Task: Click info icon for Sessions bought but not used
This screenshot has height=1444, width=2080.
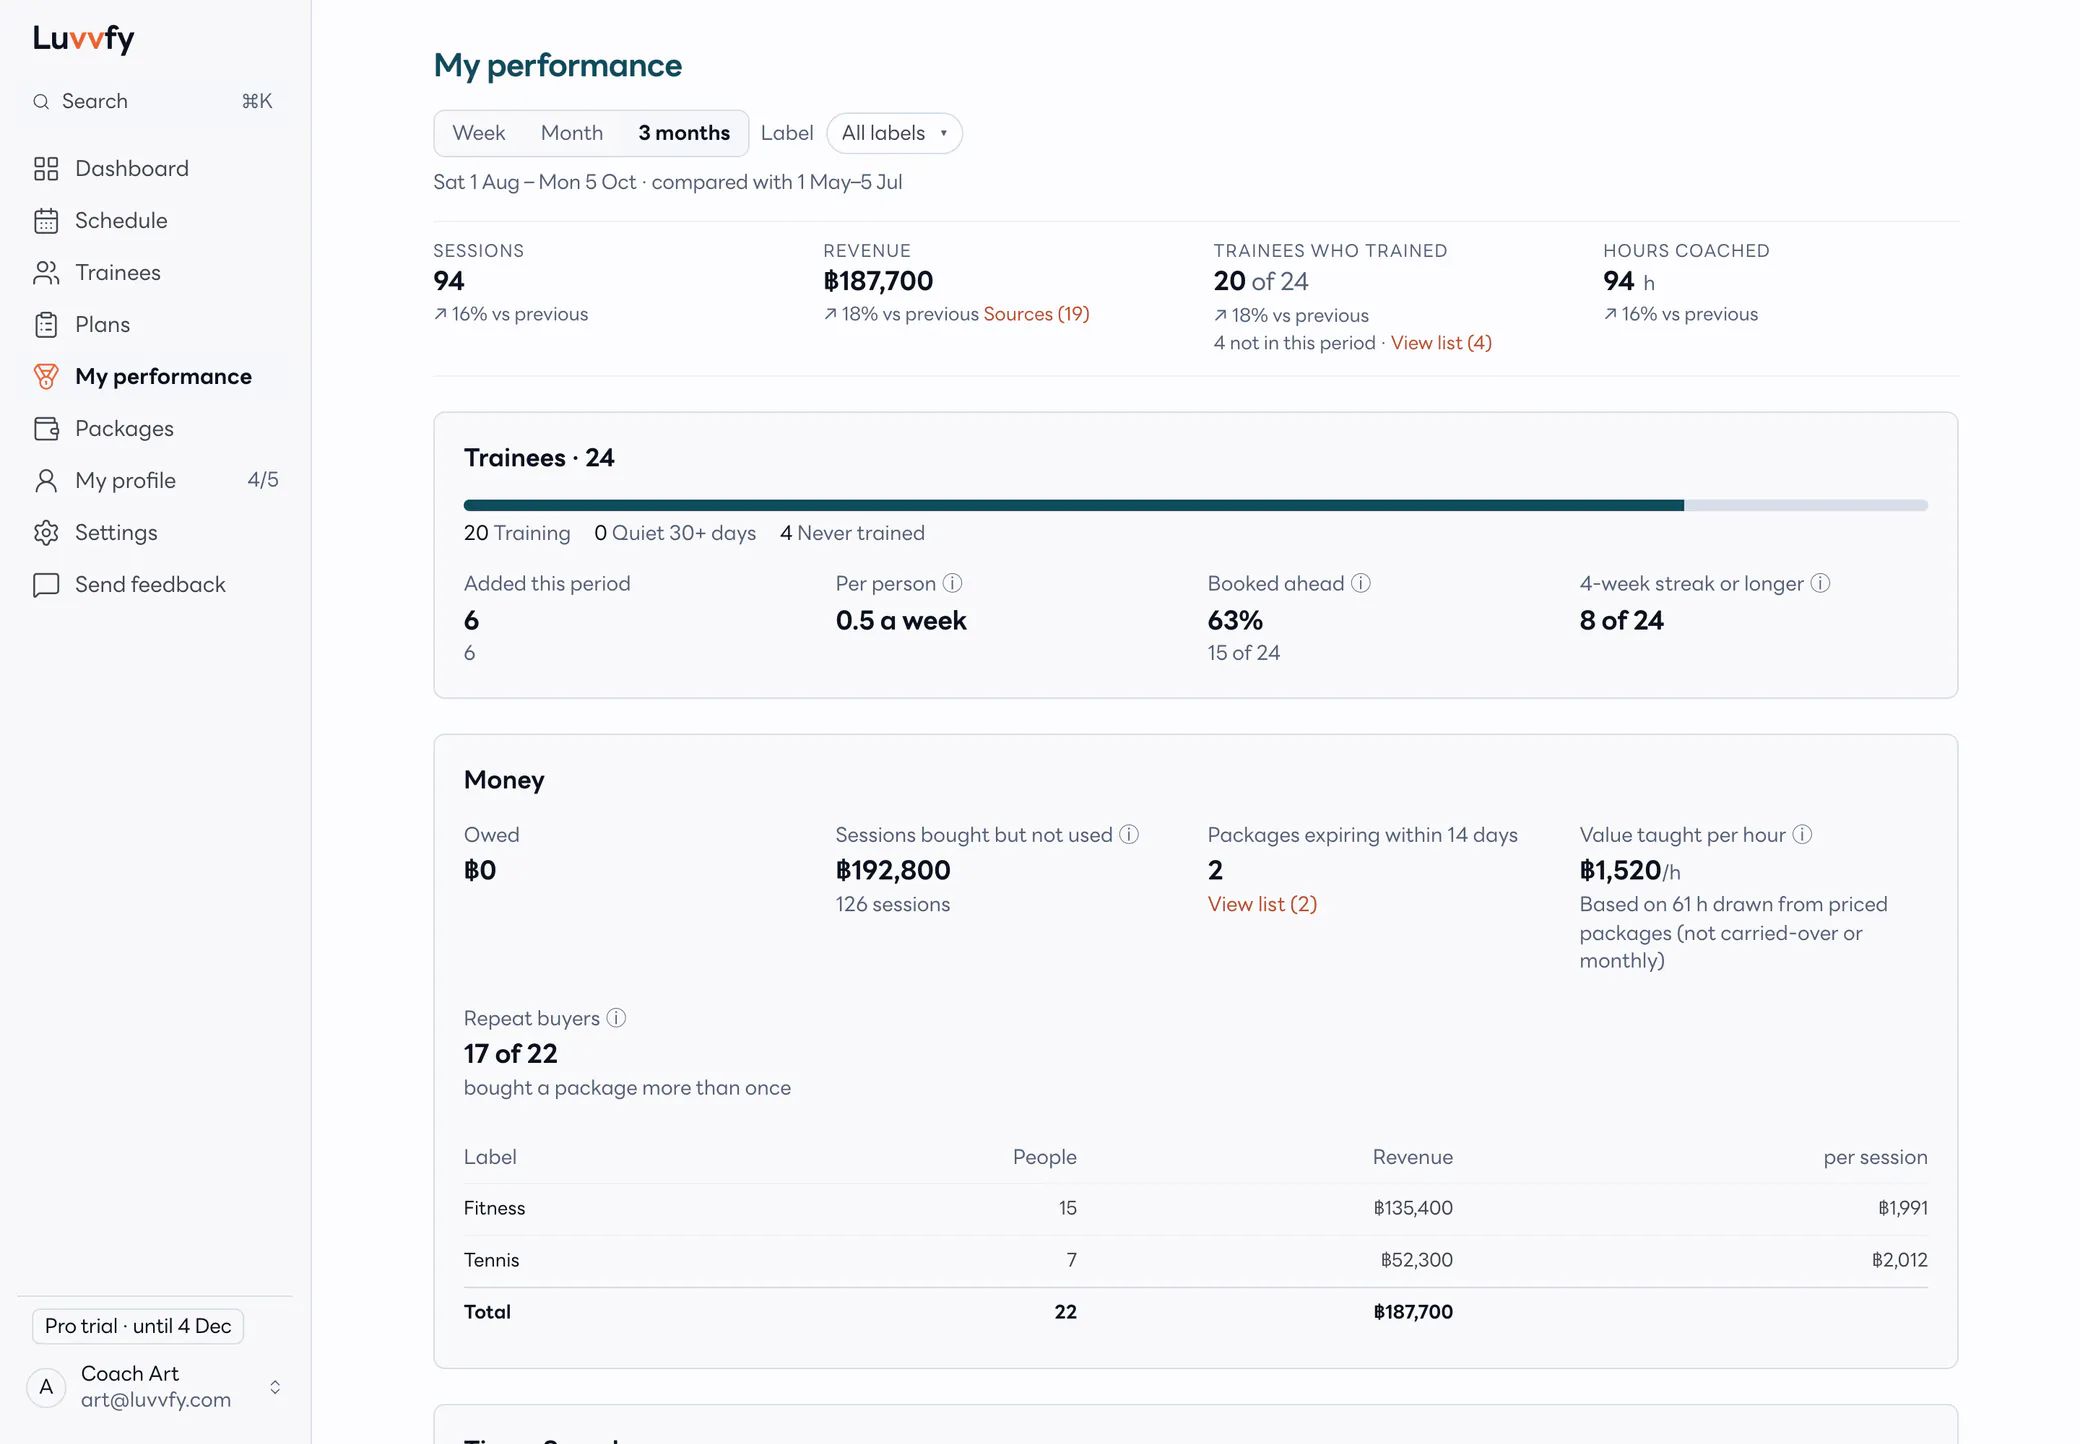Action: (1129, 834)
